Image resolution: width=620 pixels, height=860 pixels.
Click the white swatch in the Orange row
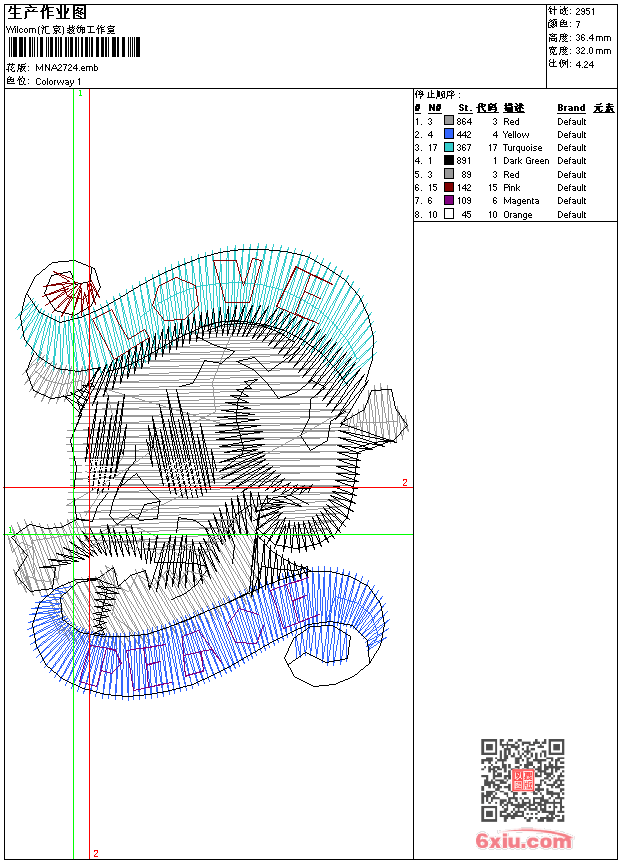[449, 214]
